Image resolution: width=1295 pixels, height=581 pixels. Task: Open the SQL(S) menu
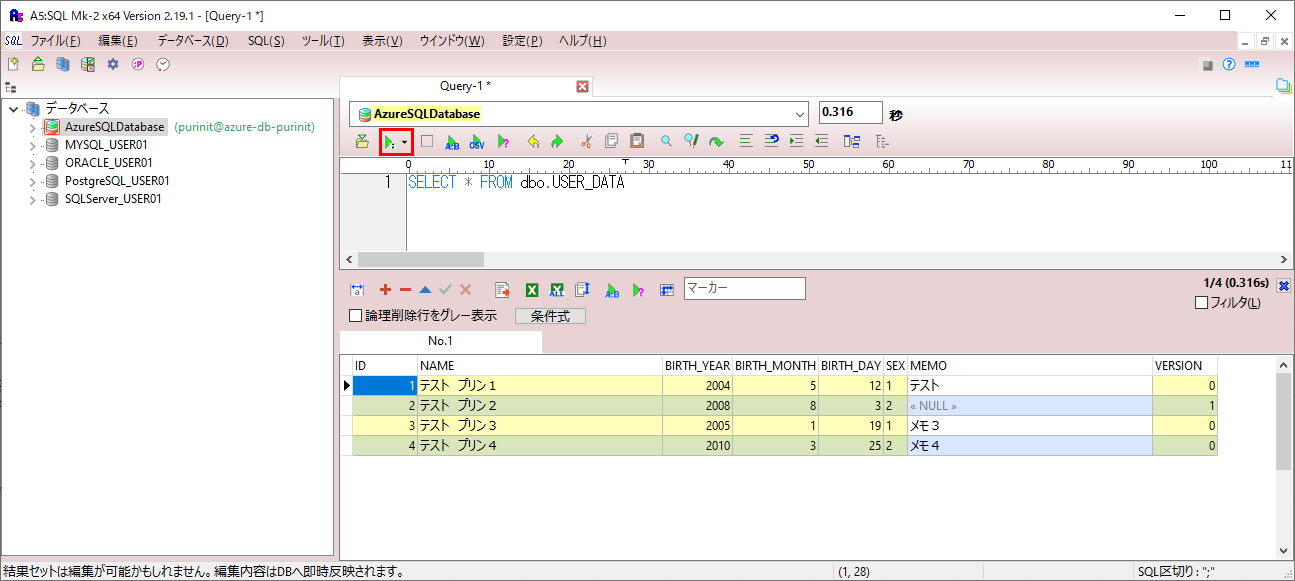(266, 41)
